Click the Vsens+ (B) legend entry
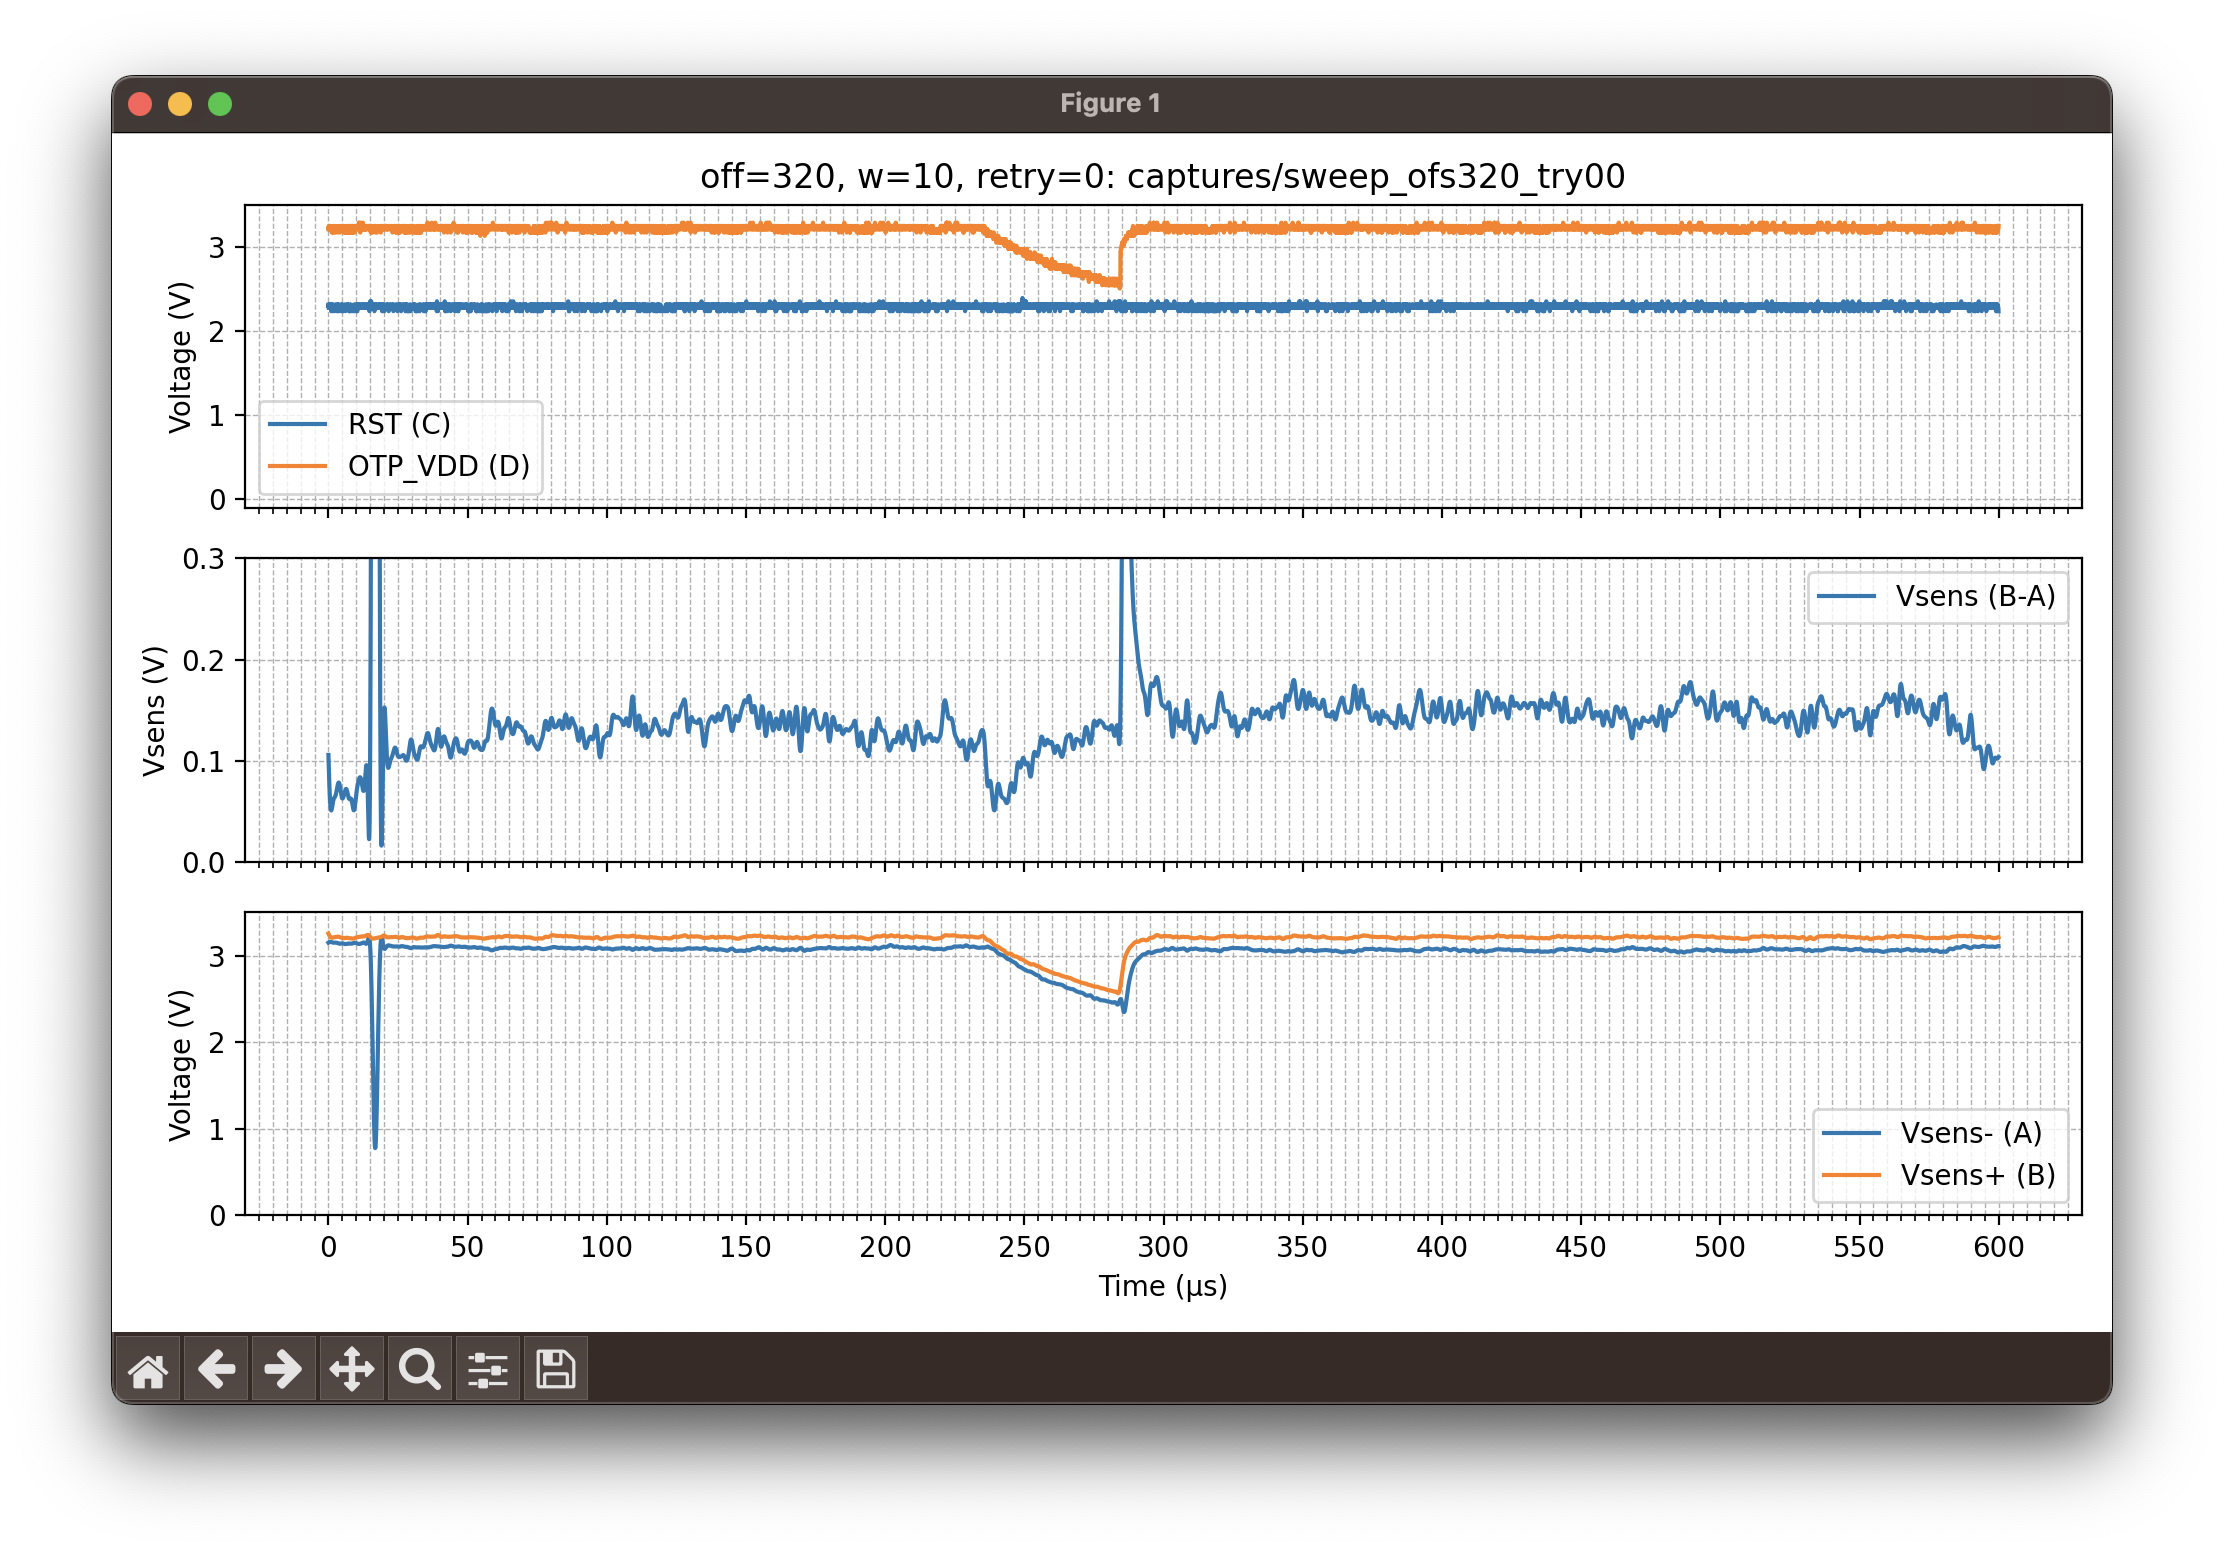Screen dimensions: 2224x1552 pos(1977,1175)
